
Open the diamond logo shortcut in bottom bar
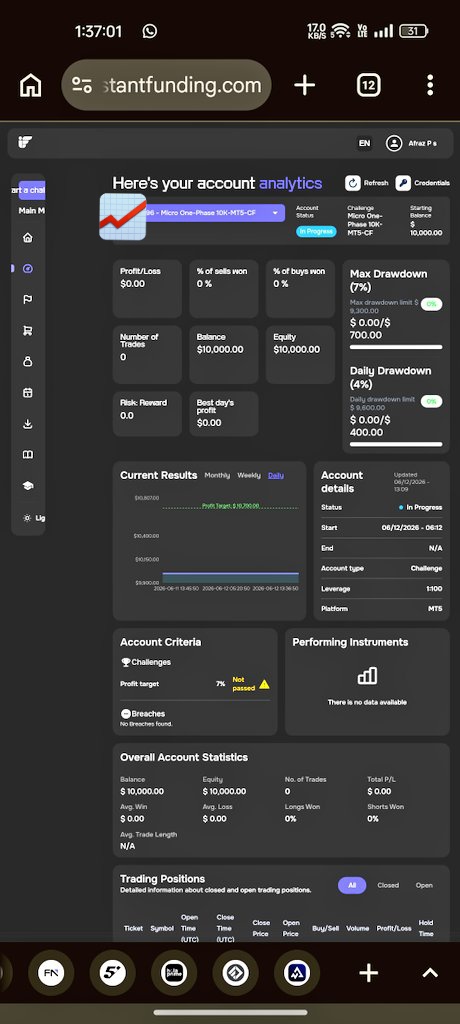(x=235, y=972)
